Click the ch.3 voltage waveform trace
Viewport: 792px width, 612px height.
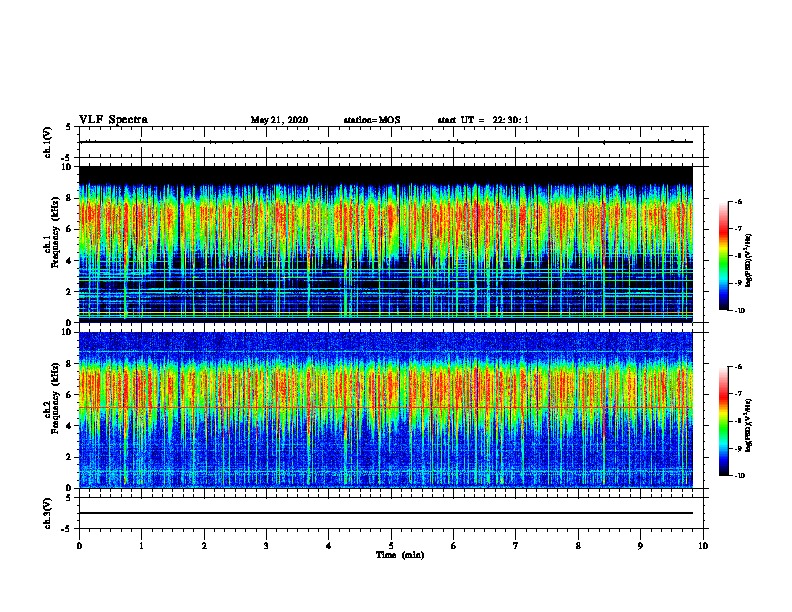386,513
